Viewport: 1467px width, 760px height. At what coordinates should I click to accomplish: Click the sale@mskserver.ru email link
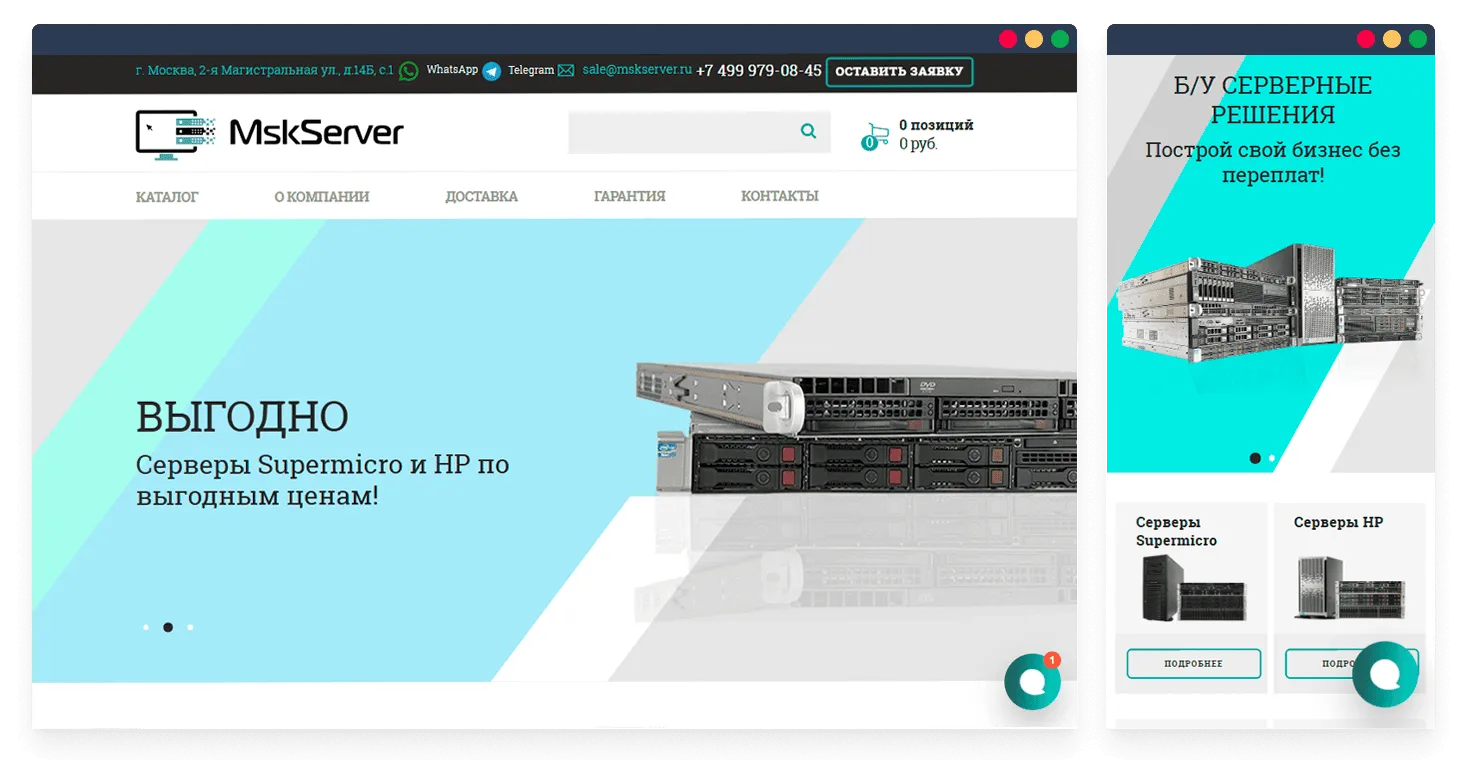tap(637, 70)
